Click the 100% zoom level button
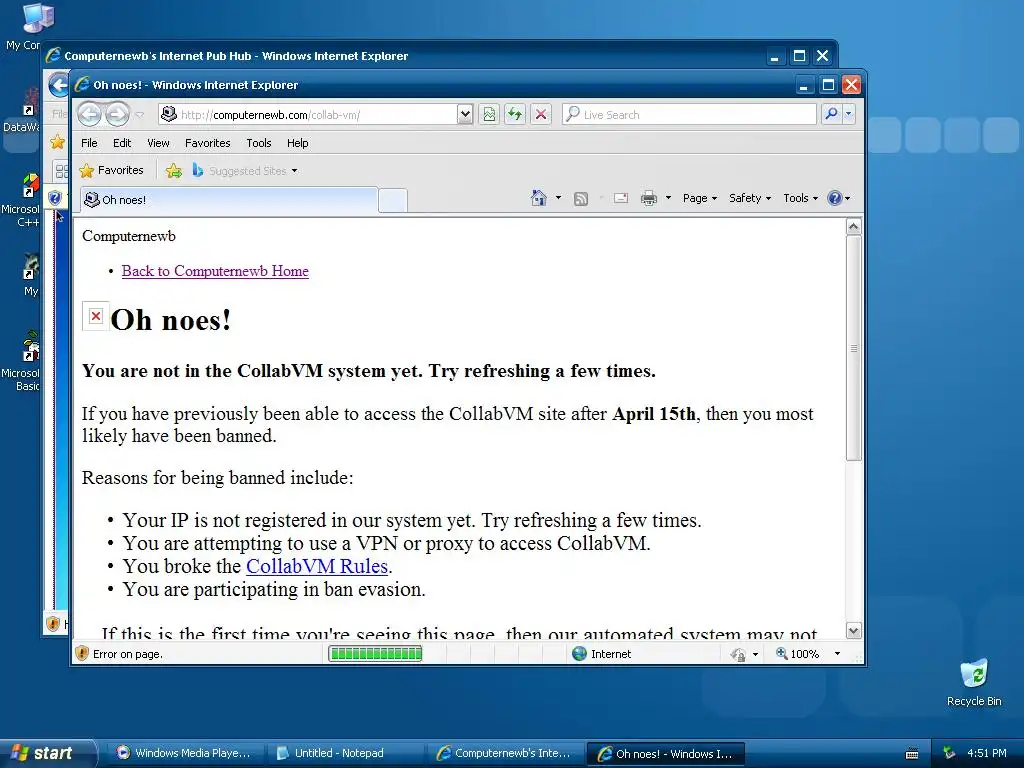This screenshot has width=1024, height=768. (797, 654)
